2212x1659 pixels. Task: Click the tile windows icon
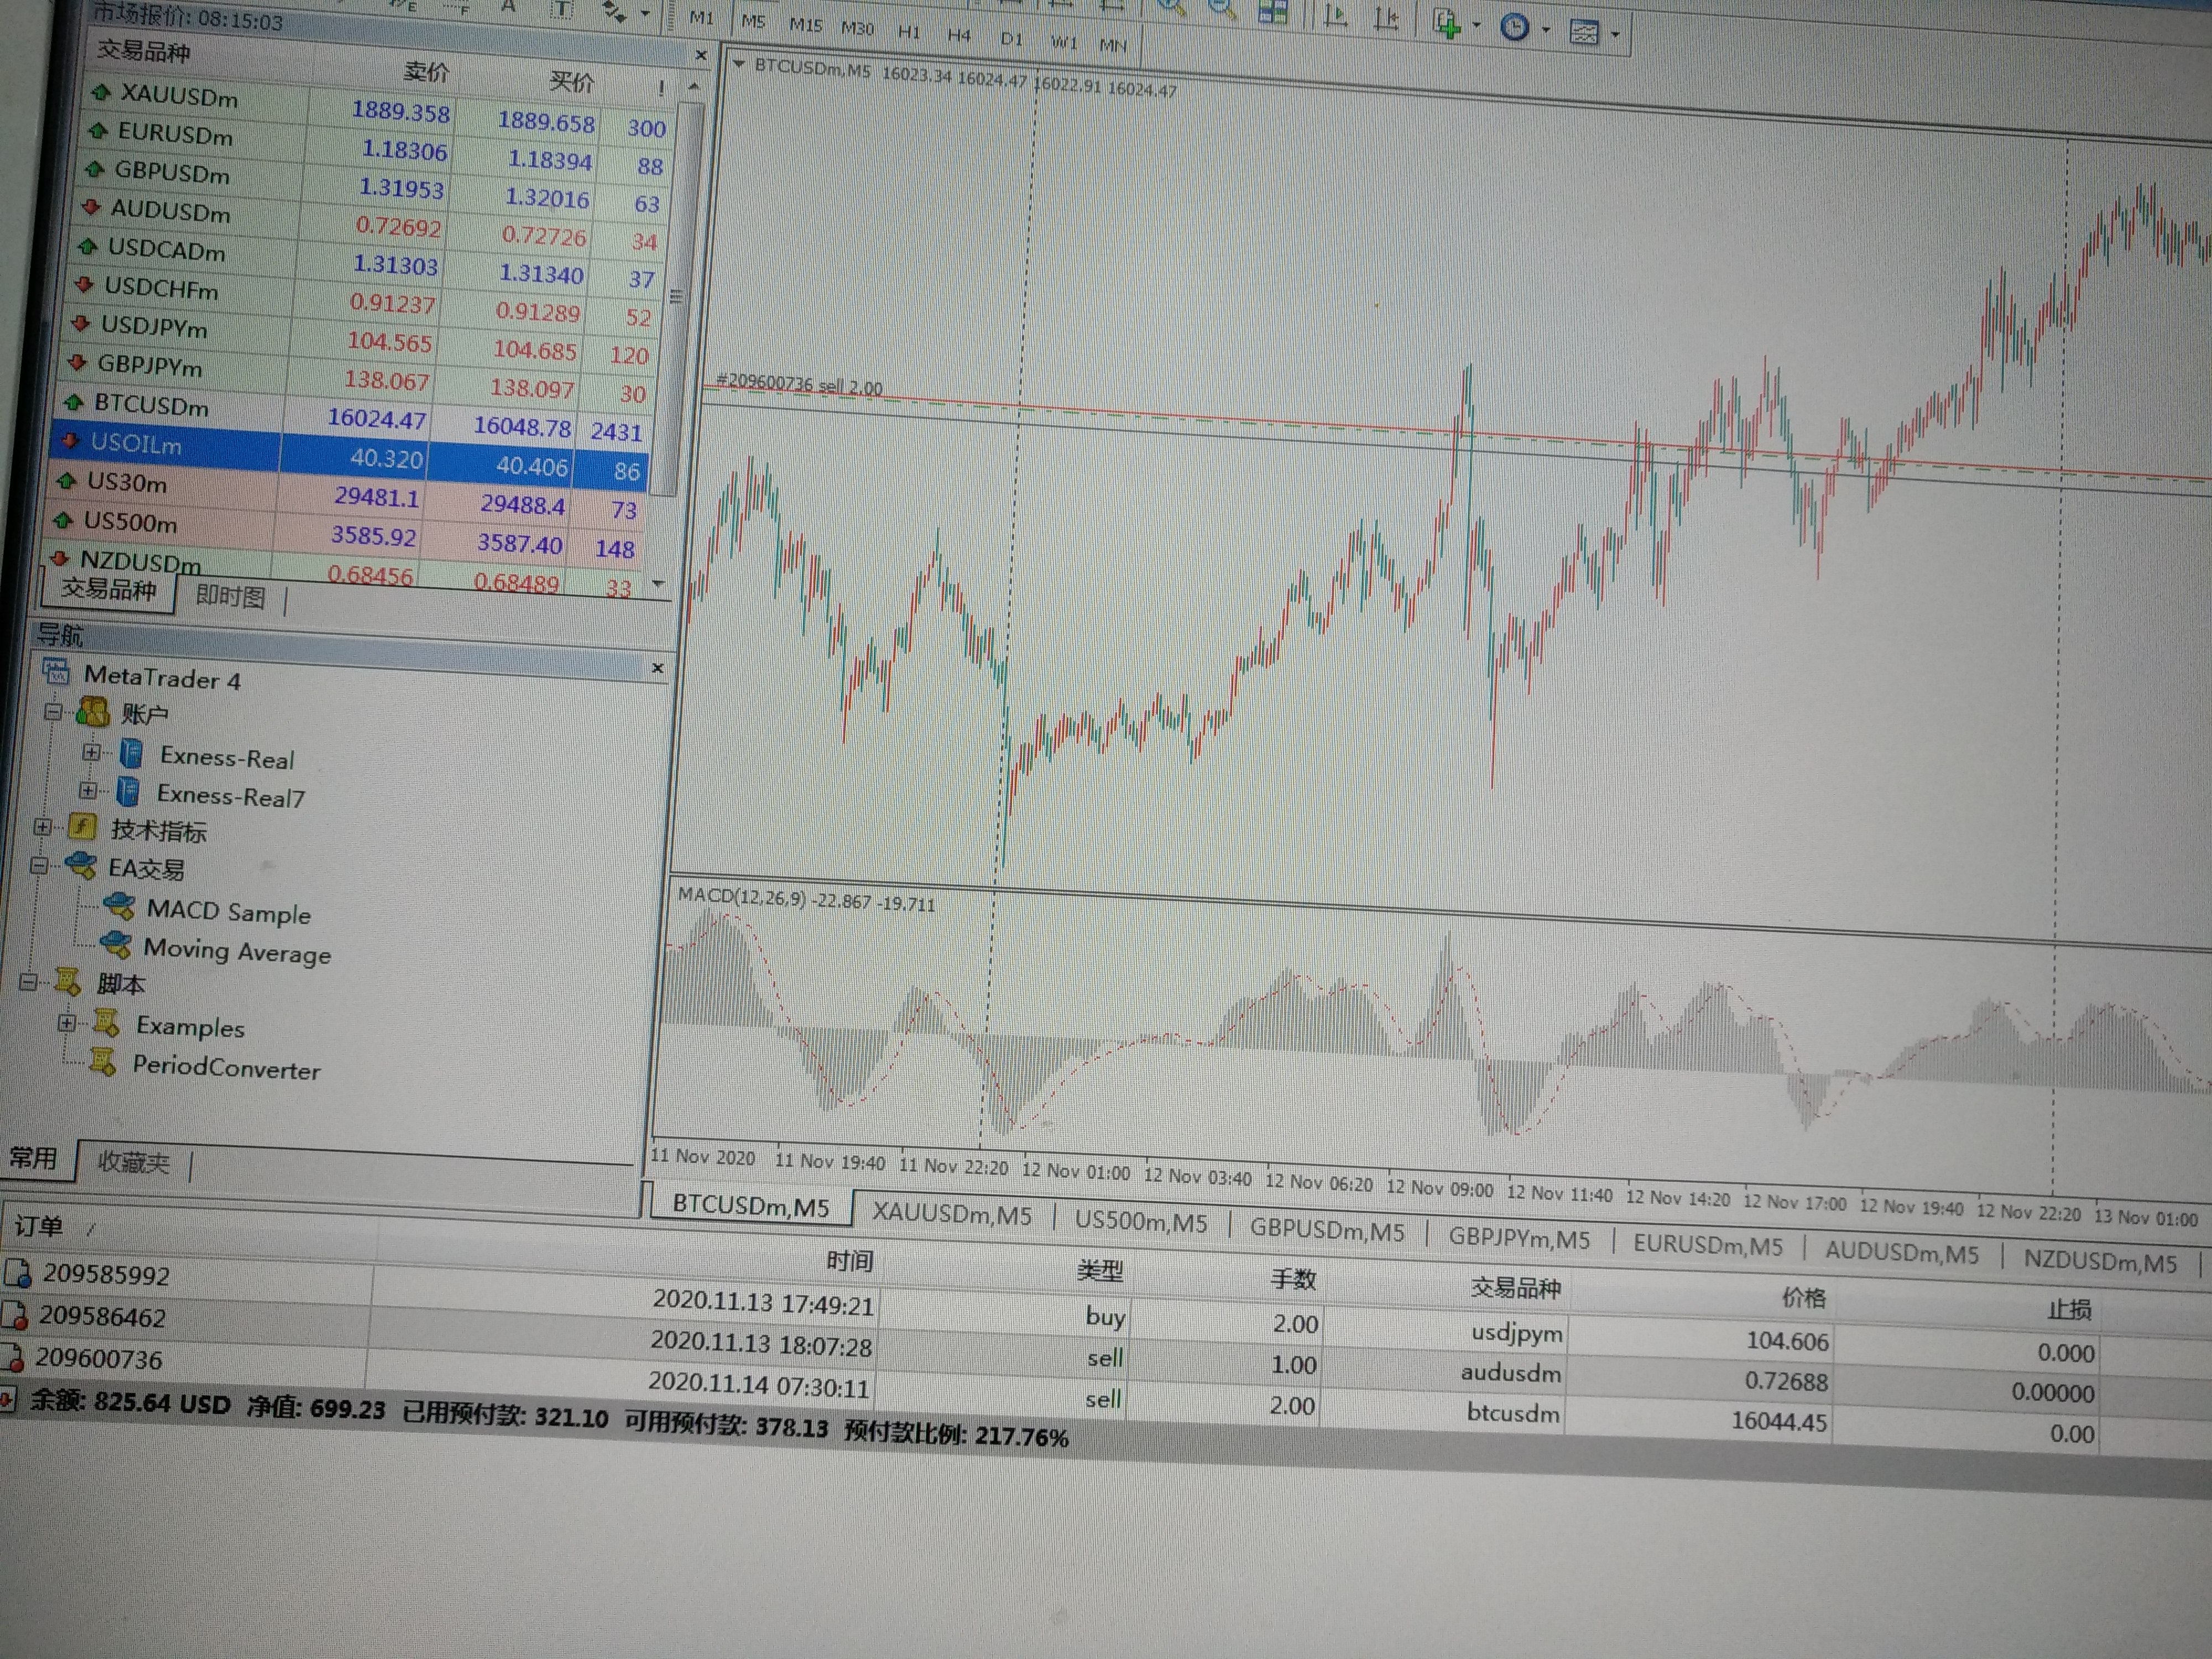pos(1273,12)
